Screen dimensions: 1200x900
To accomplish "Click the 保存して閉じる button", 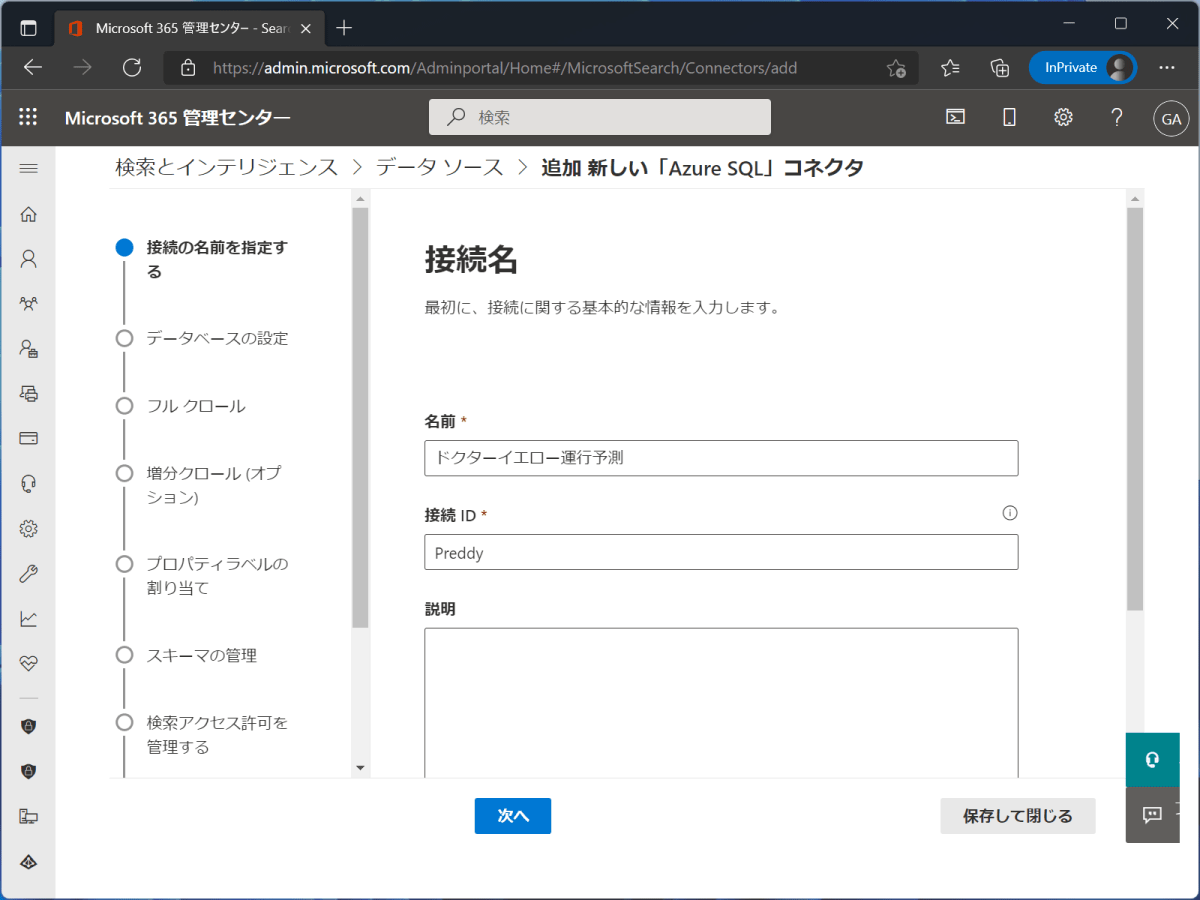I will [x=1018, y=816].
